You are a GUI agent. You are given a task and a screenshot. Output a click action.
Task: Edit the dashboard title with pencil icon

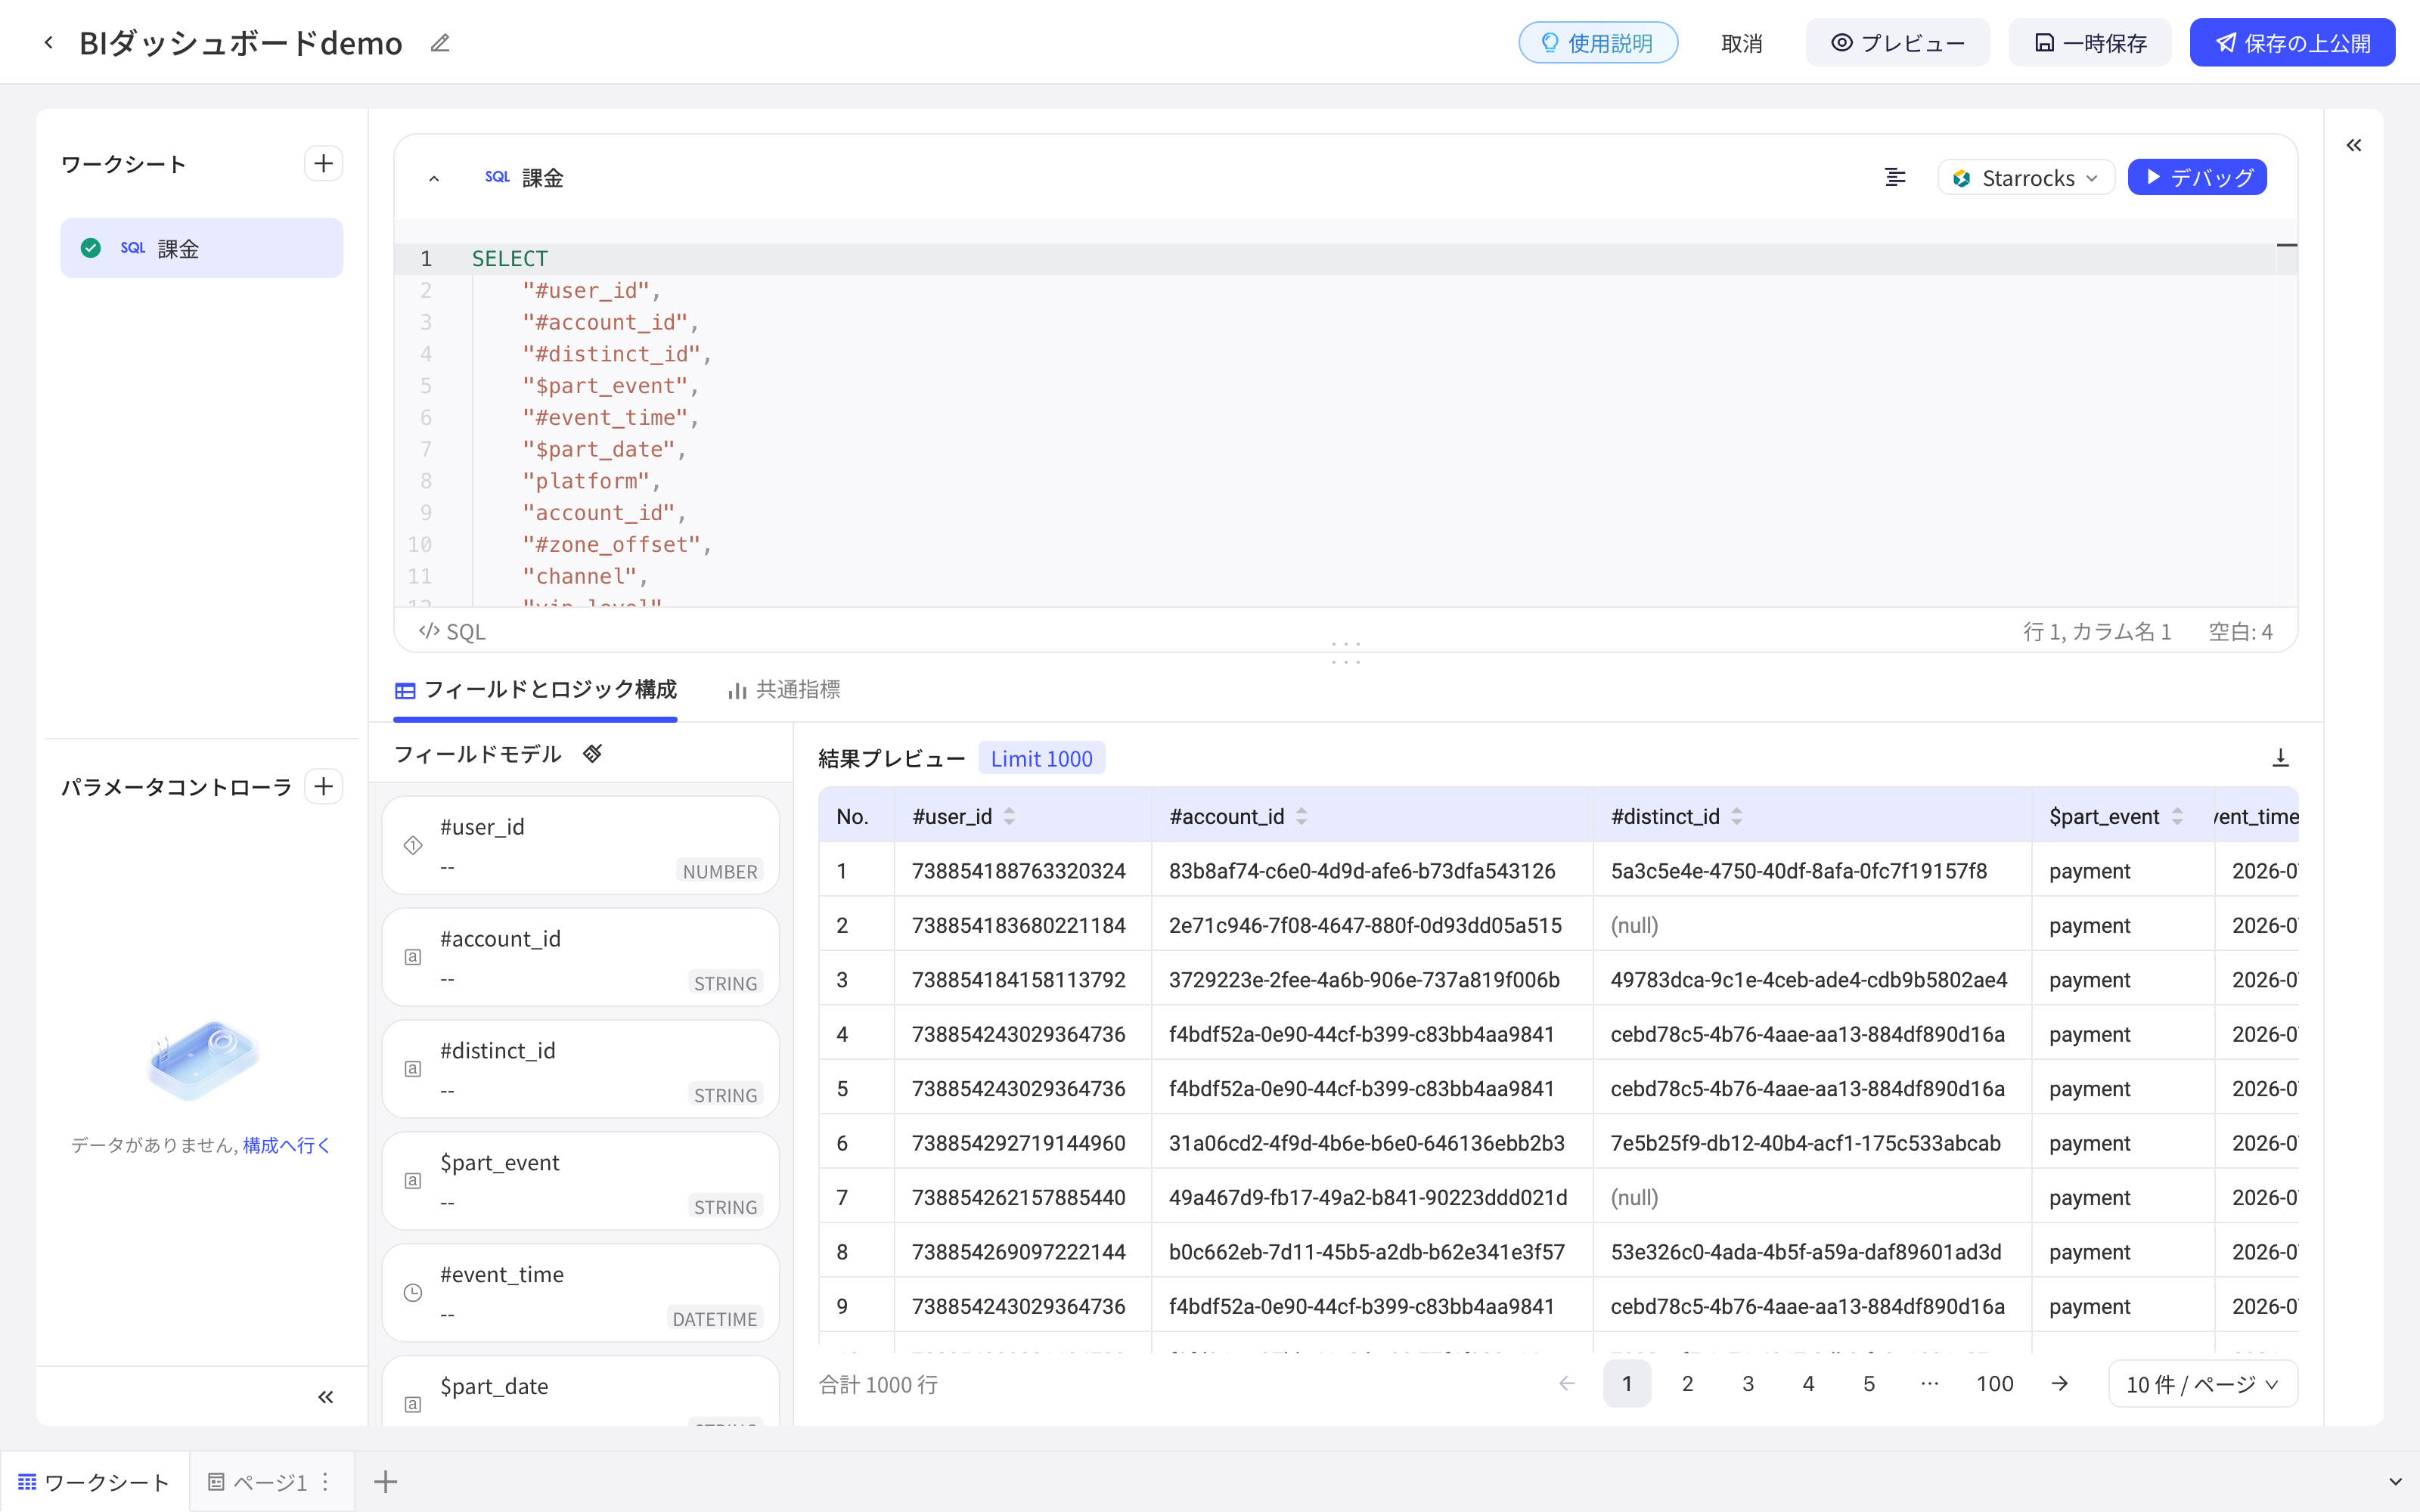tap(440, 43)
